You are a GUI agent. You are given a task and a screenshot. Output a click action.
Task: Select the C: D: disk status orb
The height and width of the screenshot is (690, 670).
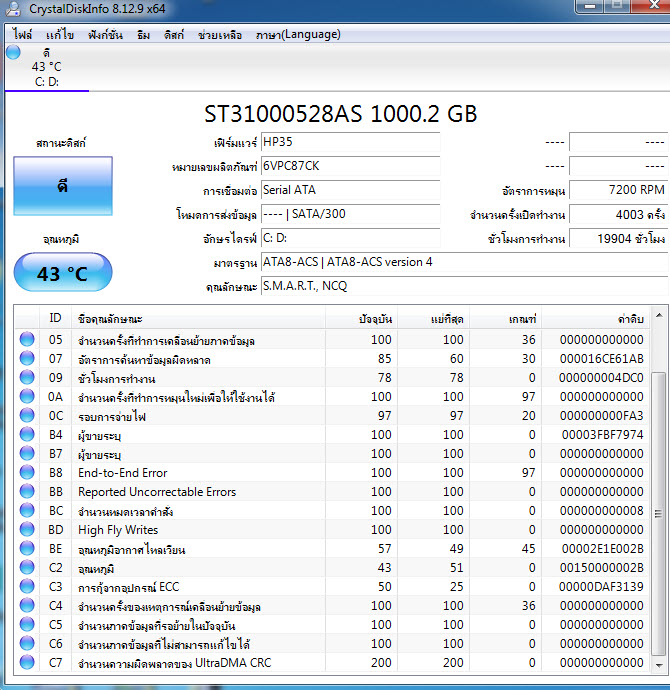[x=13, y=53]
